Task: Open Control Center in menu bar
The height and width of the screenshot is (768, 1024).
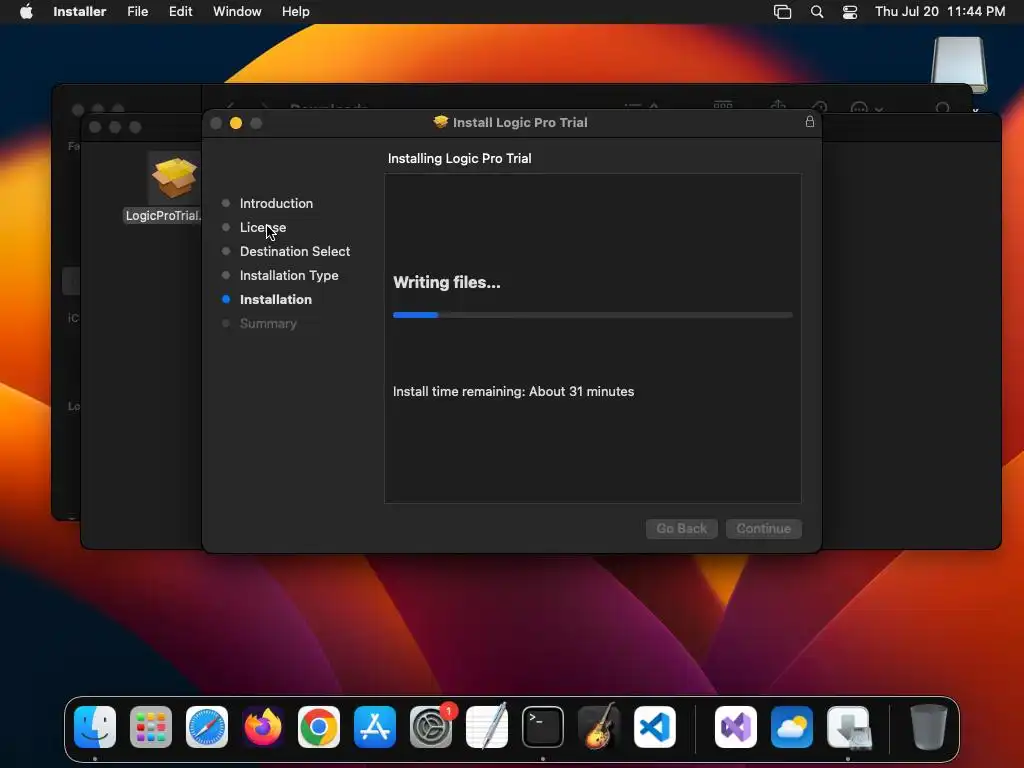Action: (x=850, y=12)
